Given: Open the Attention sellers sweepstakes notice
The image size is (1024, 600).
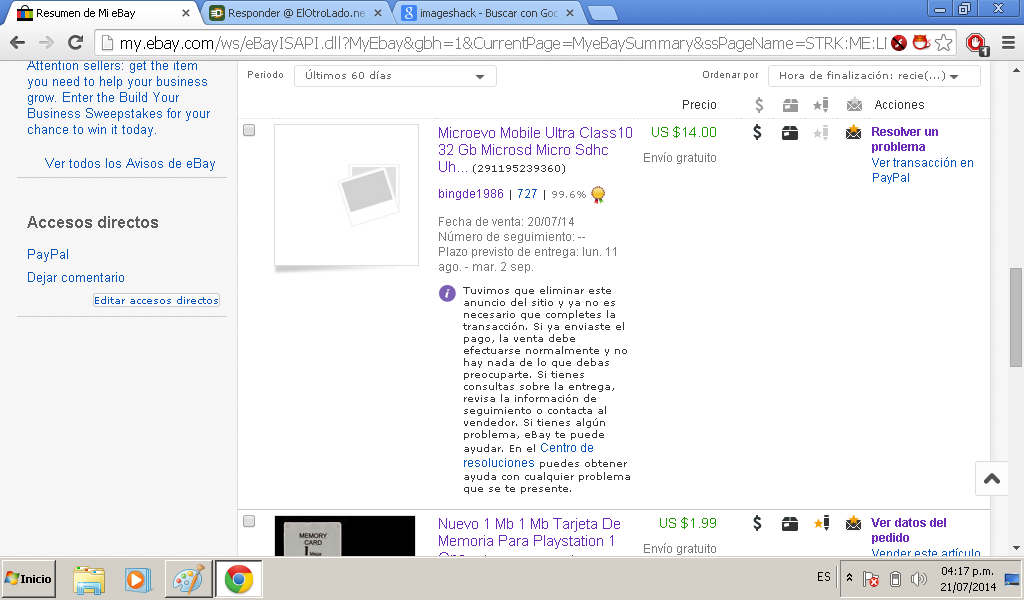Looking at the screenshot, I should tap(118, 98).
